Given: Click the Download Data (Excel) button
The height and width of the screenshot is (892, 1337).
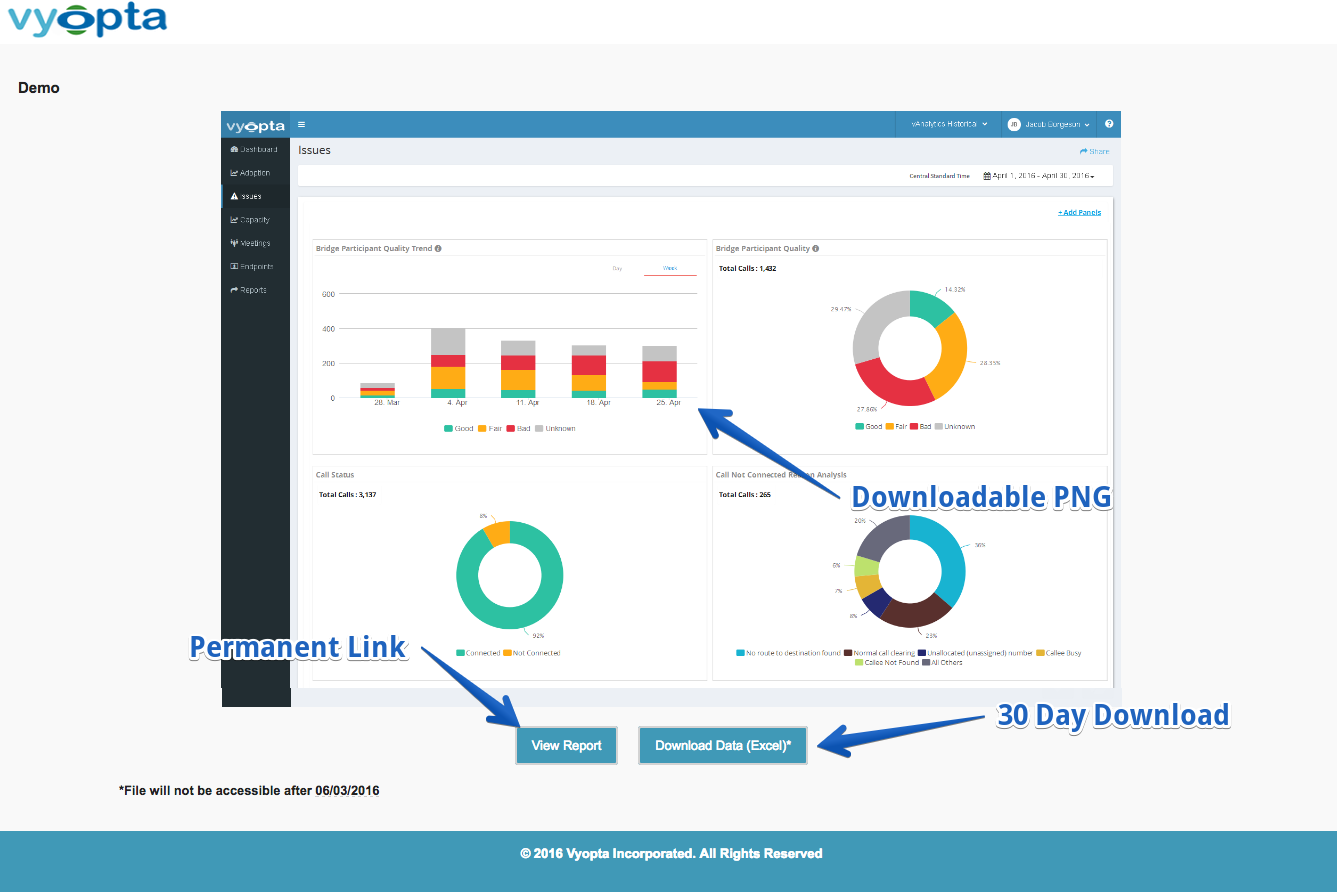Looking at the screenshot, I should [x=723, y=745].
